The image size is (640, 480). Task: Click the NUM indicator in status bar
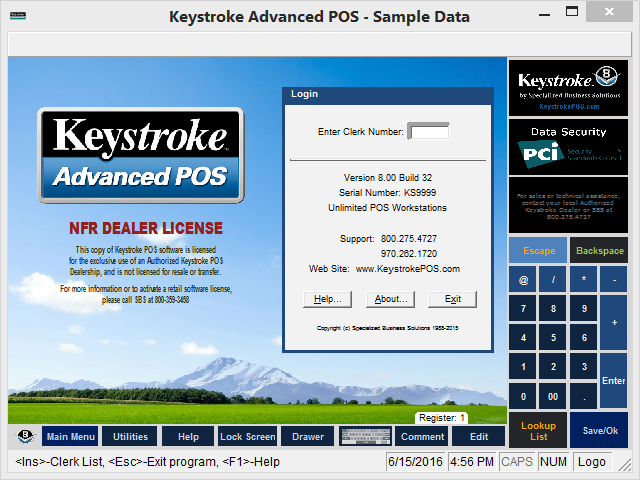pos(553,462)
